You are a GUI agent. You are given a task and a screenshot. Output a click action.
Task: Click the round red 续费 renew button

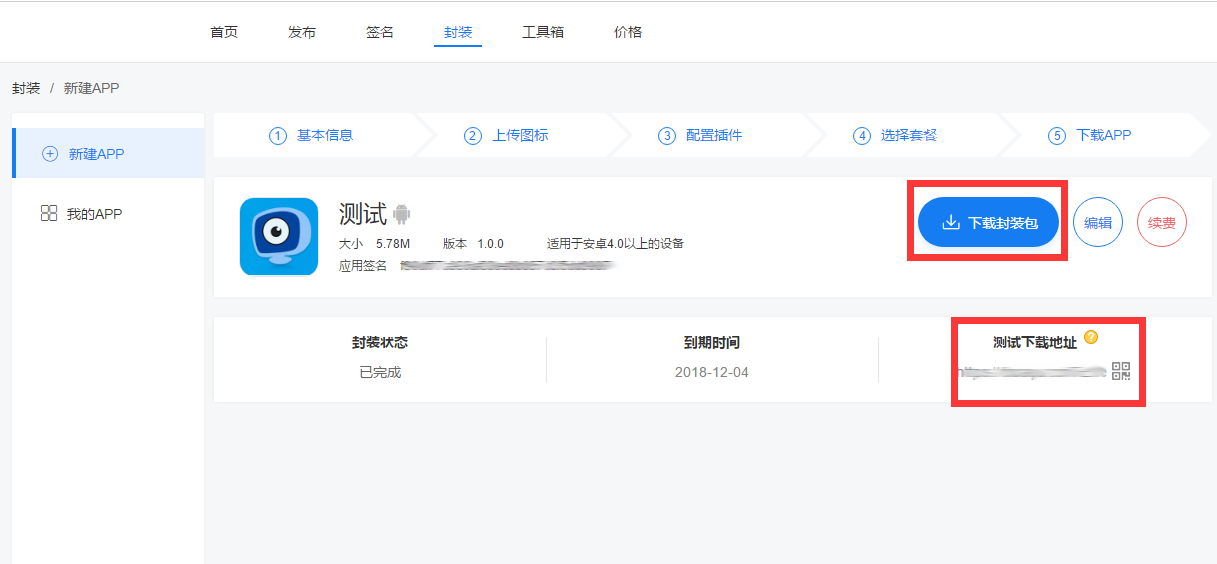pos(1161,223)
